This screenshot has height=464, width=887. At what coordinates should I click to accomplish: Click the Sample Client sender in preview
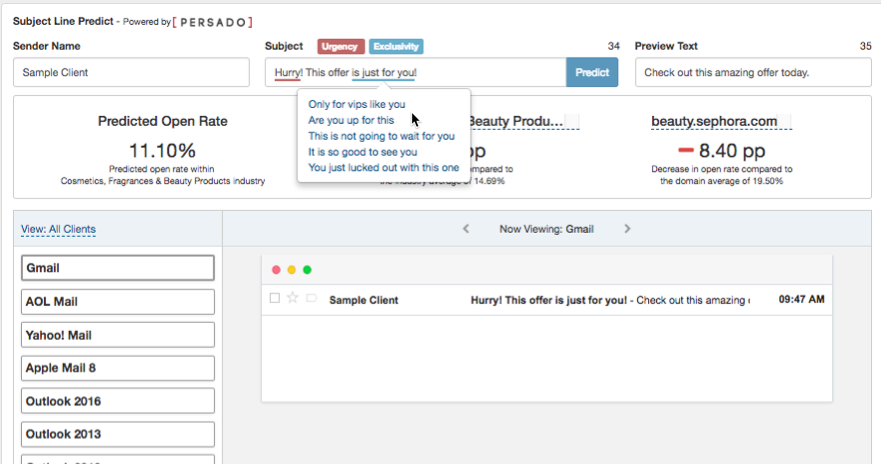tap(364, 300)
